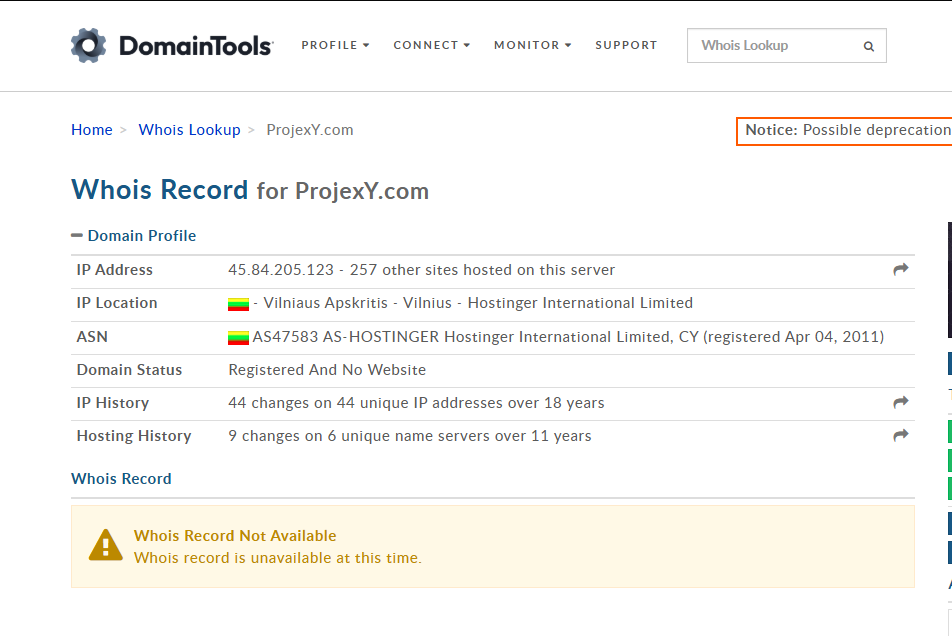952x636 pixels.
Task: Click share arrow in Hosting History row
Action: pos(901,436)
